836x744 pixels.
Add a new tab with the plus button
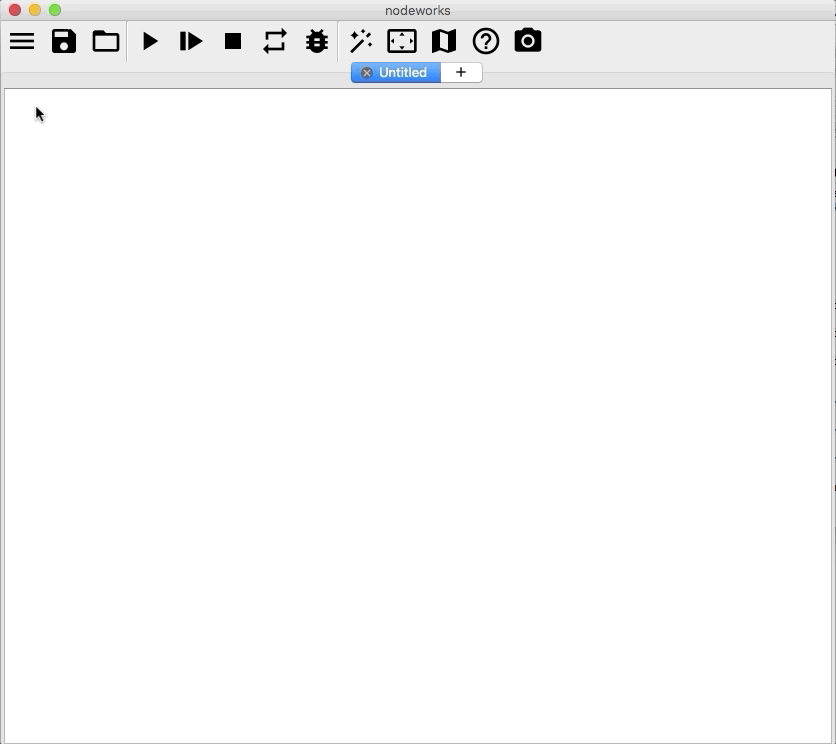click(x=461, y=73)
